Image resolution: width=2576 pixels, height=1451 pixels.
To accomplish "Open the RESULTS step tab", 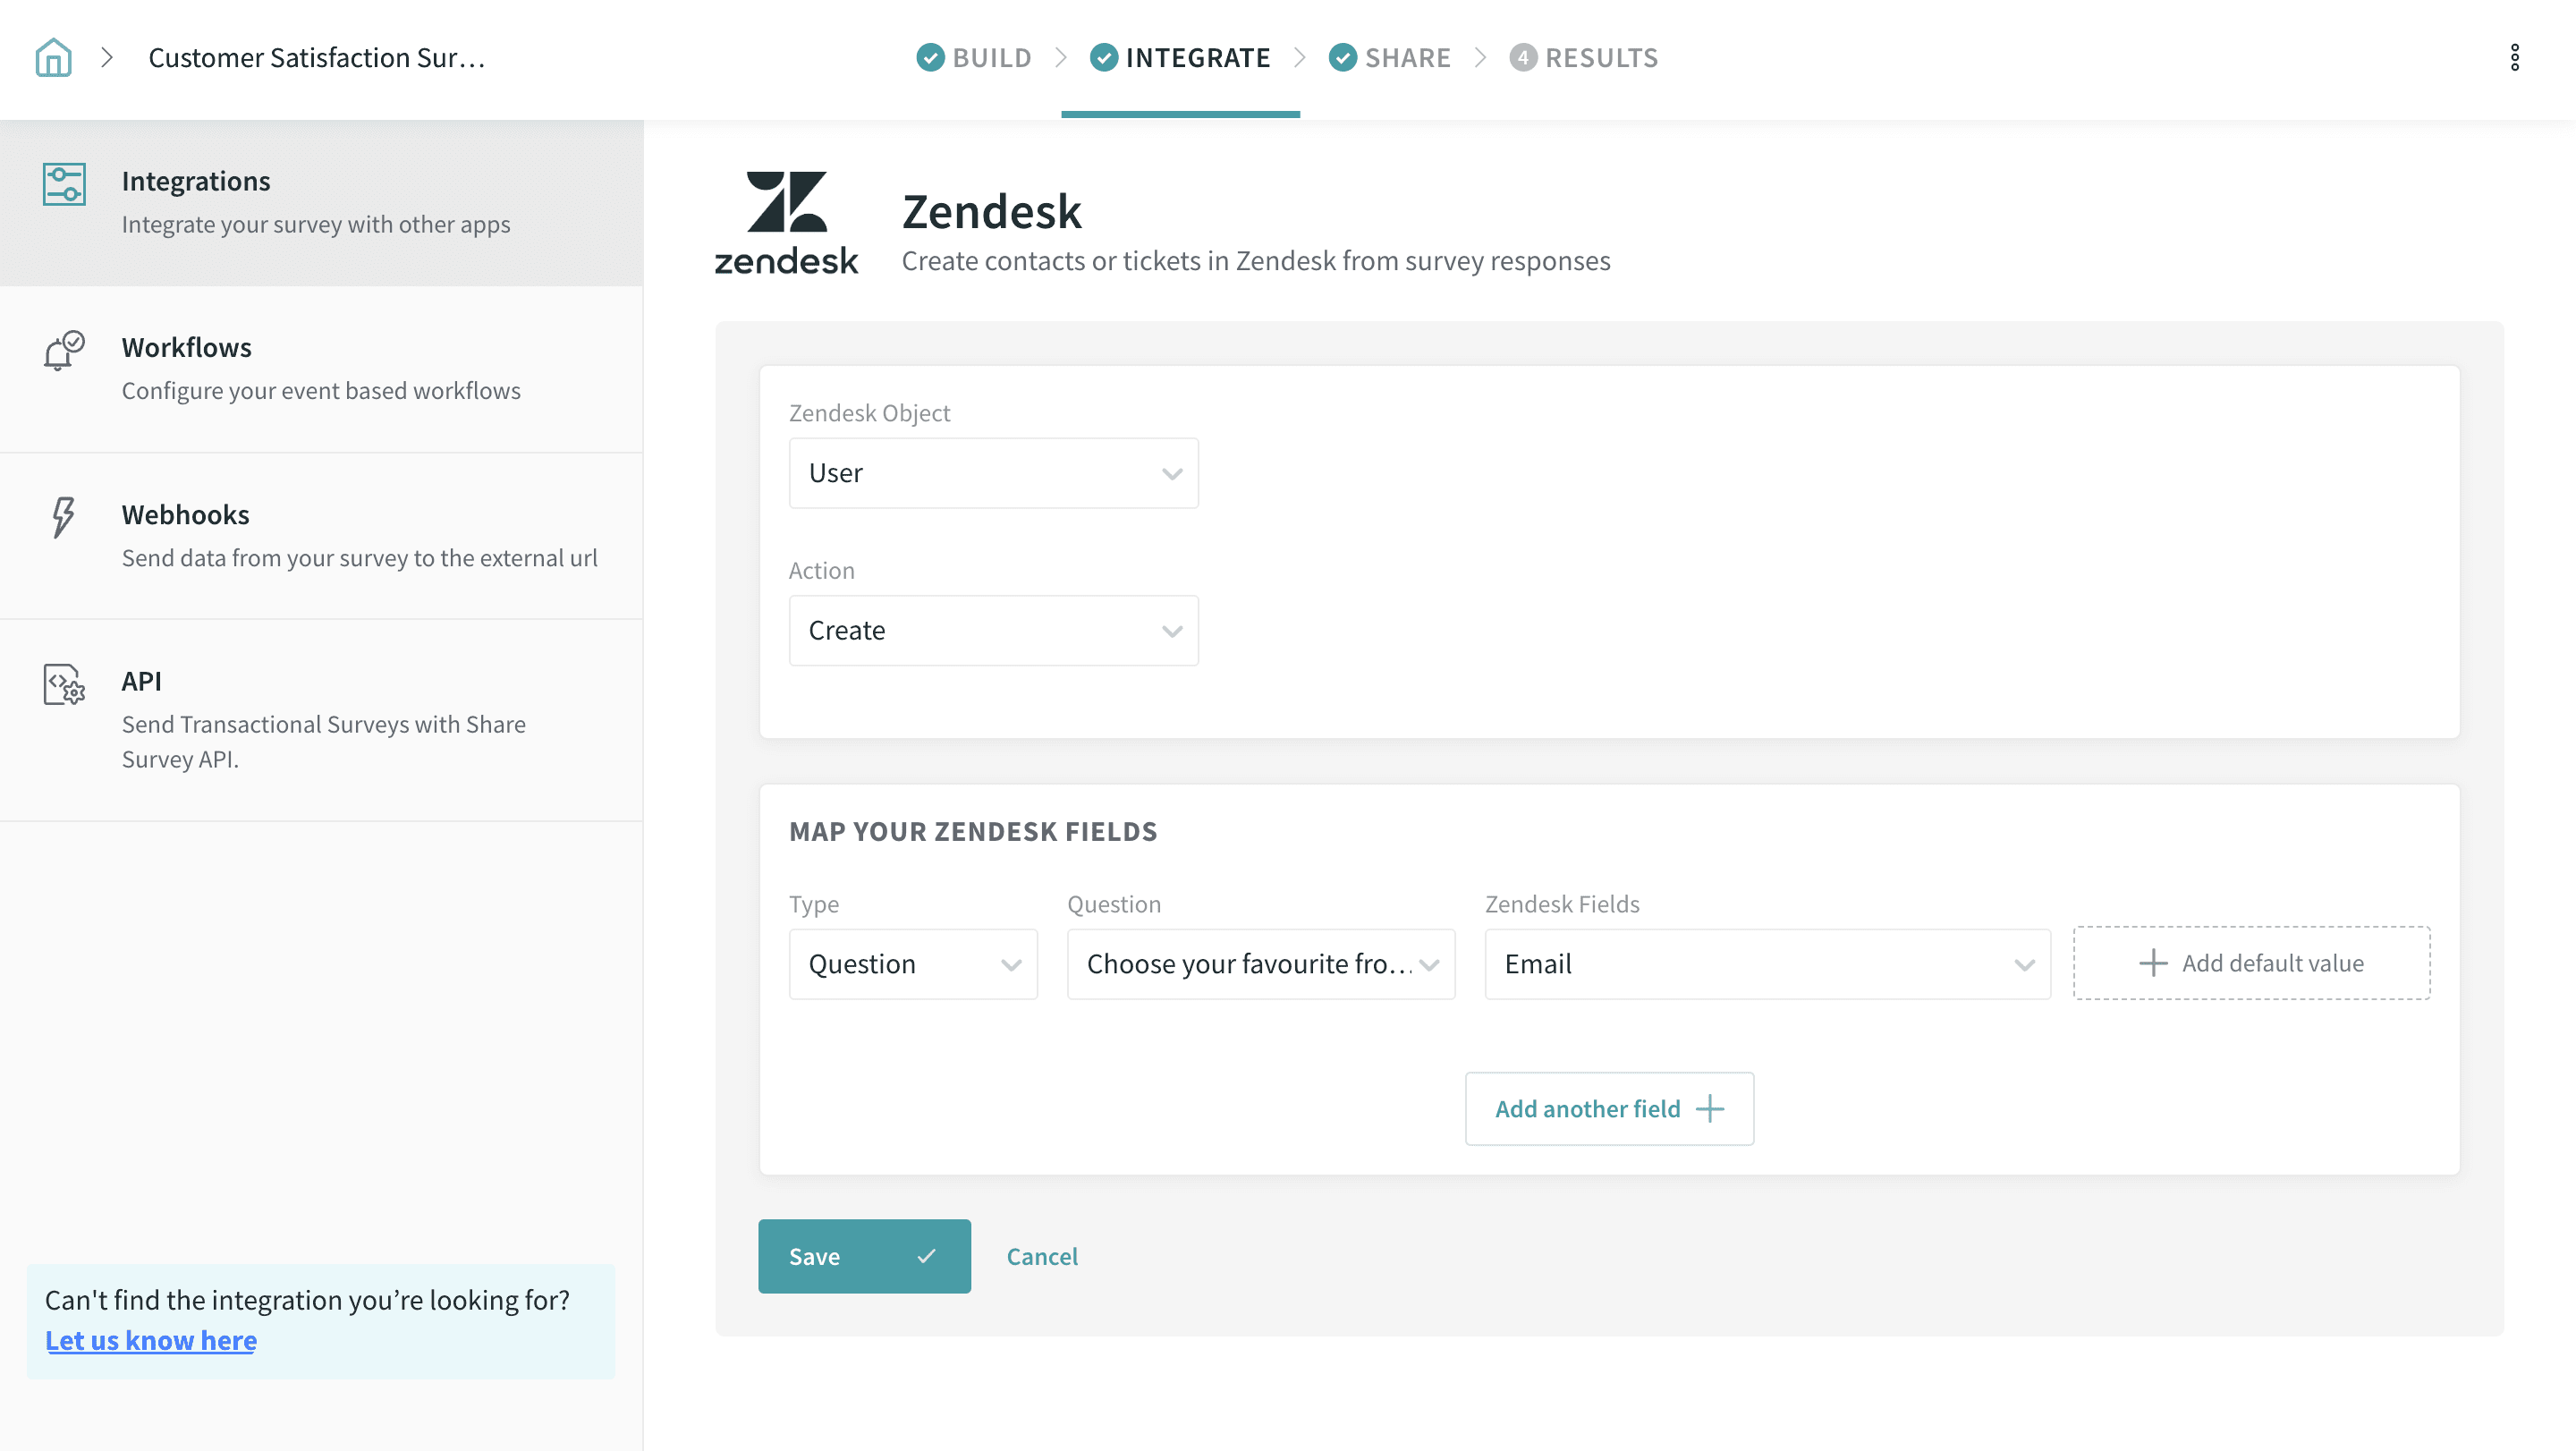I will point(1583,58).
